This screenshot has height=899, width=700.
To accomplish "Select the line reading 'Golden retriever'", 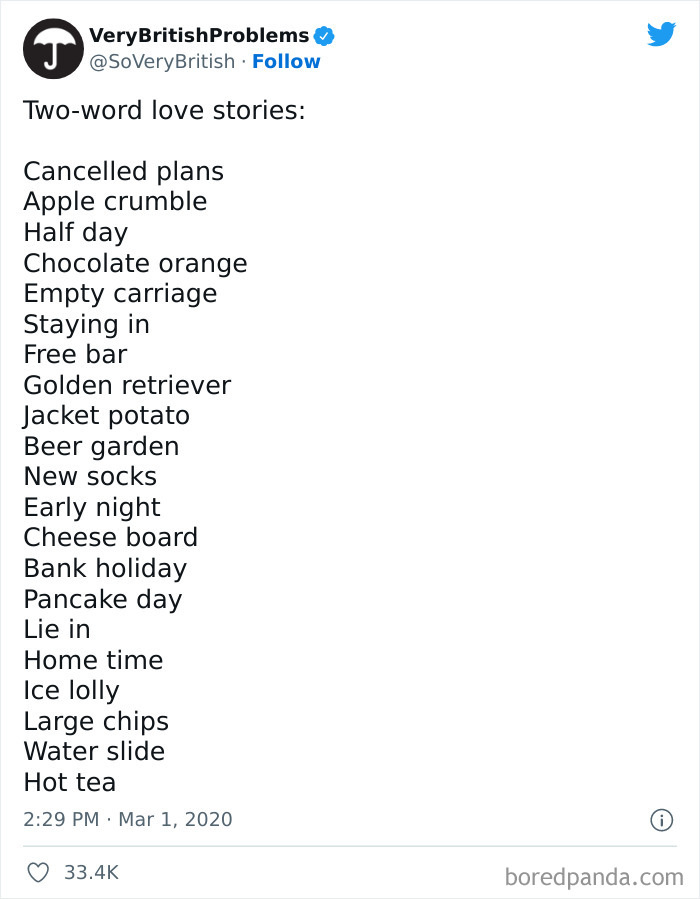I will pos(127,385).
